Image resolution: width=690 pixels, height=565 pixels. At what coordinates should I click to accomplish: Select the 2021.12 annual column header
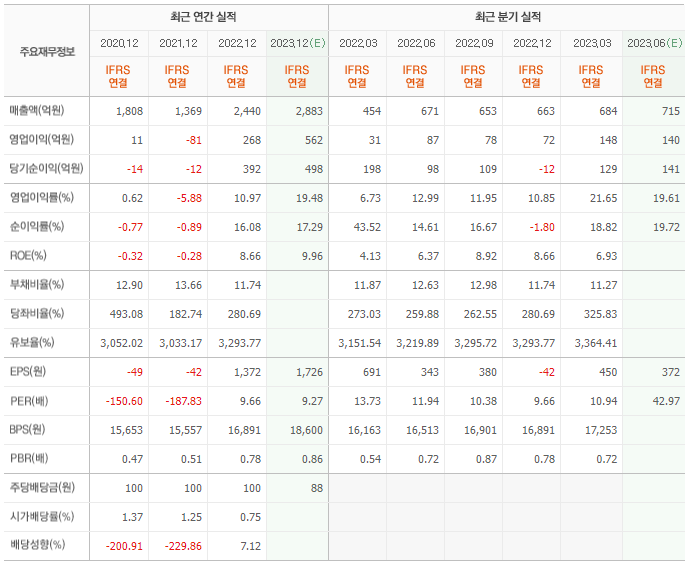tap(178, 43)
